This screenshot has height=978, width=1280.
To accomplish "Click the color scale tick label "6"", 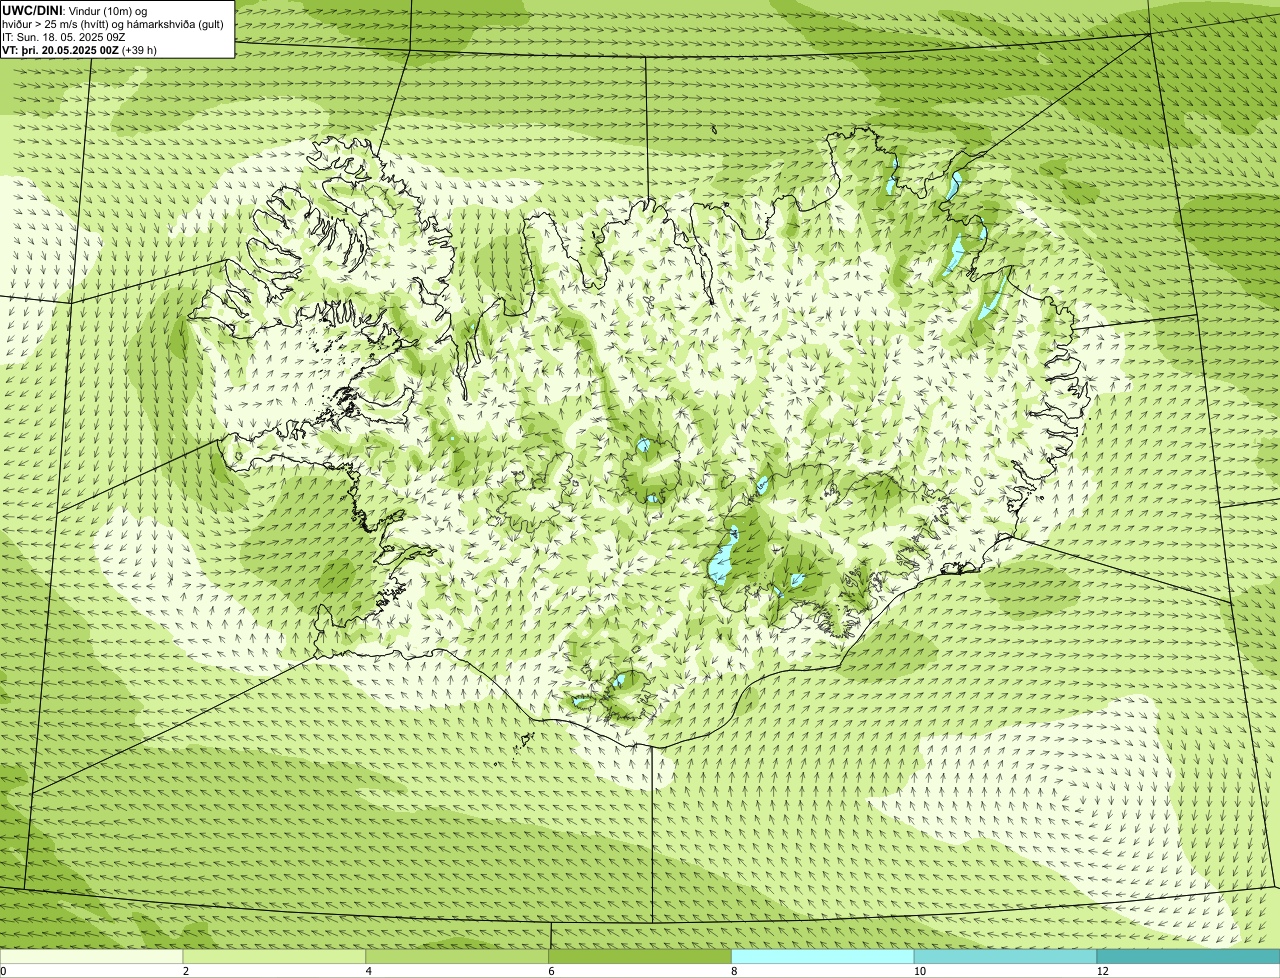I will (x=550, y=971).
